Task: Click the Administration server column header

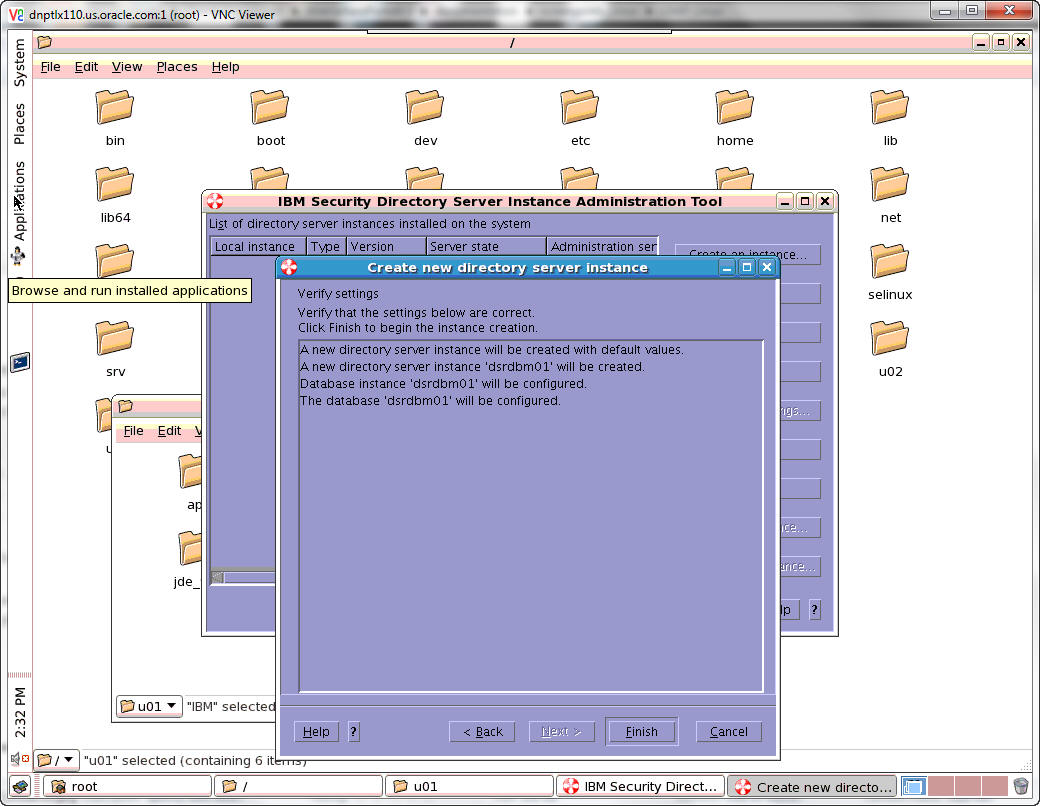Action: pos(602,247)
